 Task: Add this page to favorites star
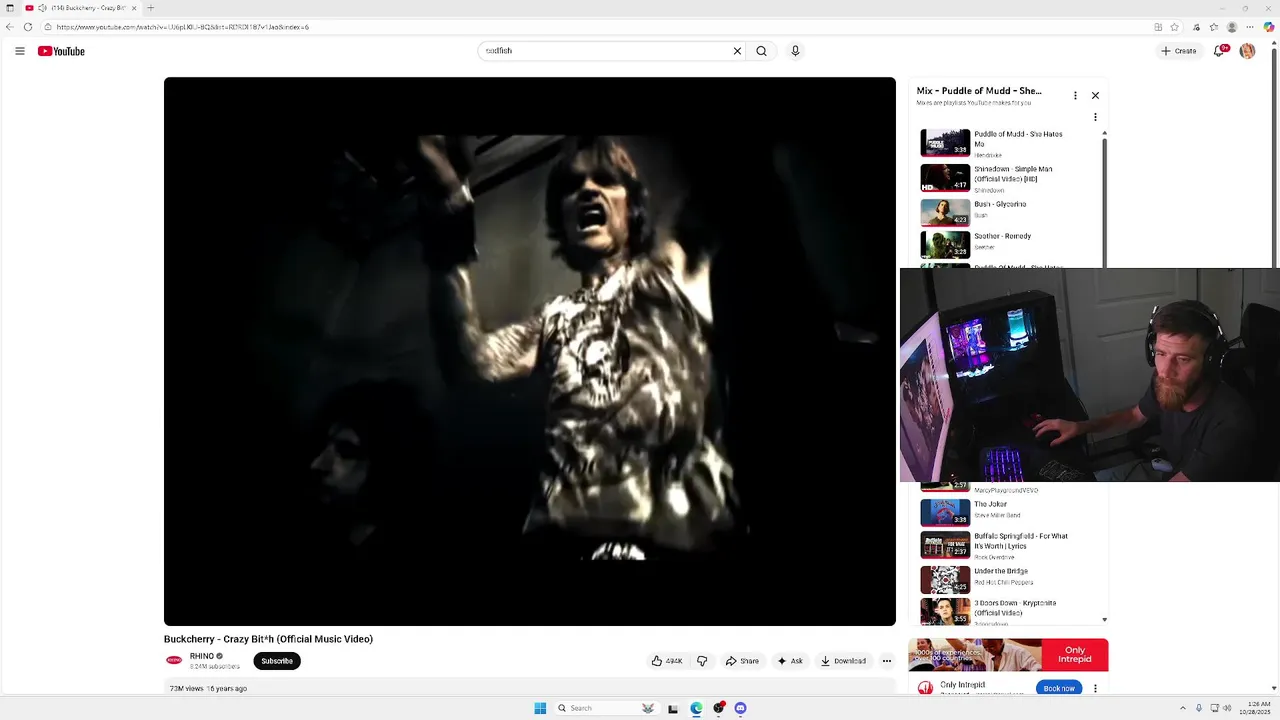click(1175, 27)
